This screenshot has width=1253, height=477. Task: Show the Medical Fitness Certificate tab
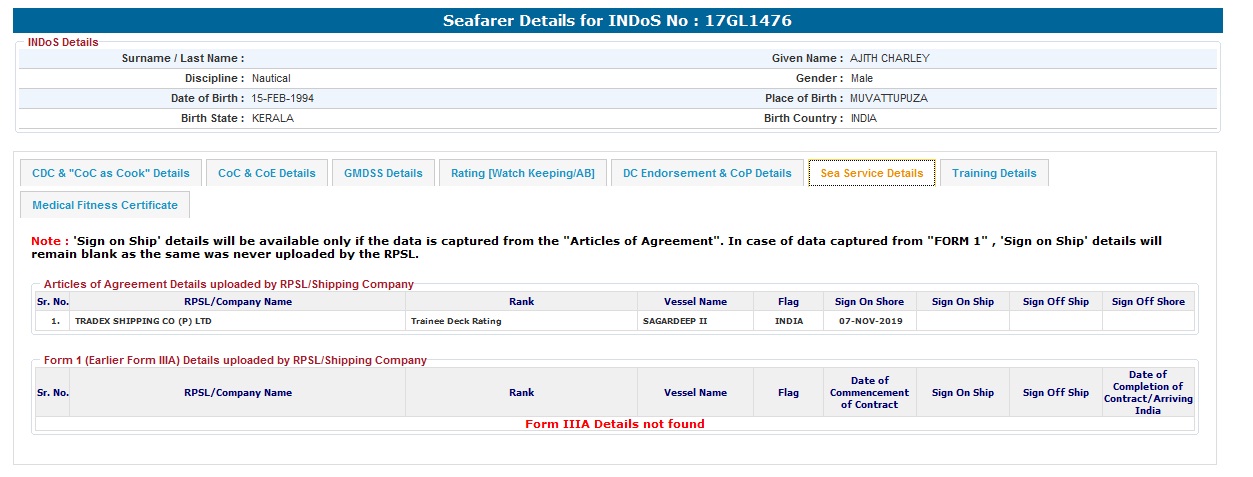tap(105, 205)
